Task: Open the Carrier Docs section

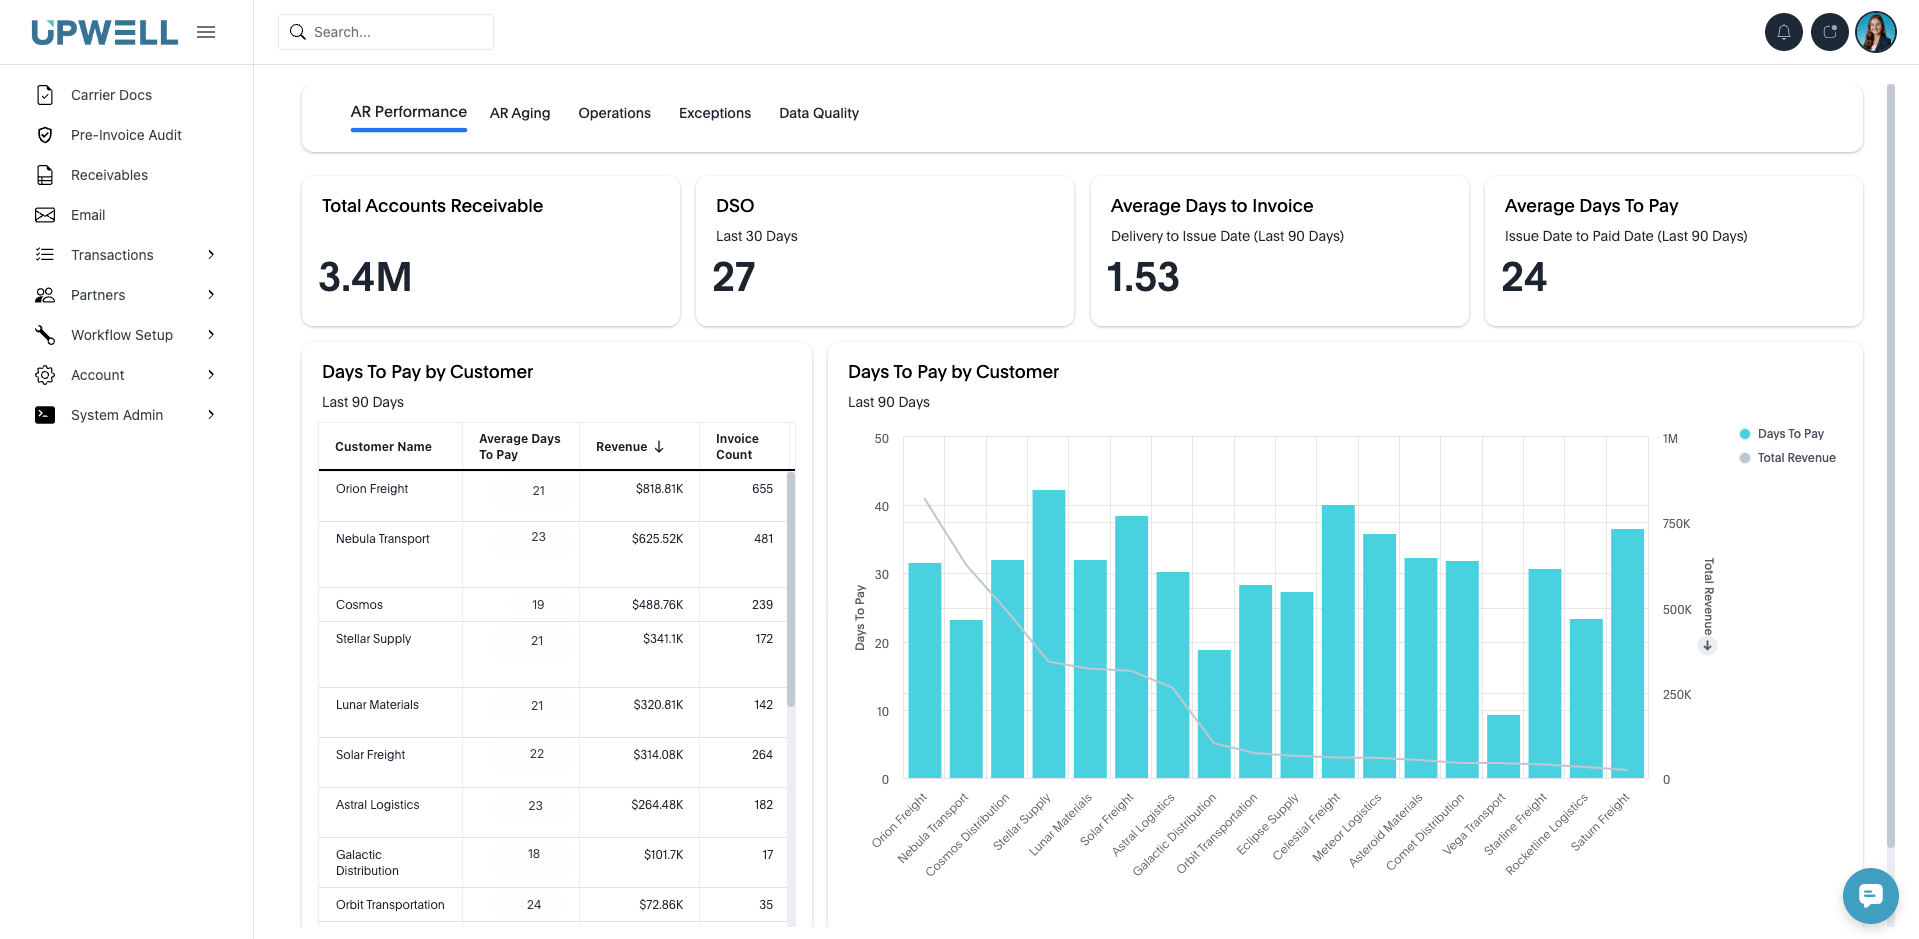Action: [111, 94]
